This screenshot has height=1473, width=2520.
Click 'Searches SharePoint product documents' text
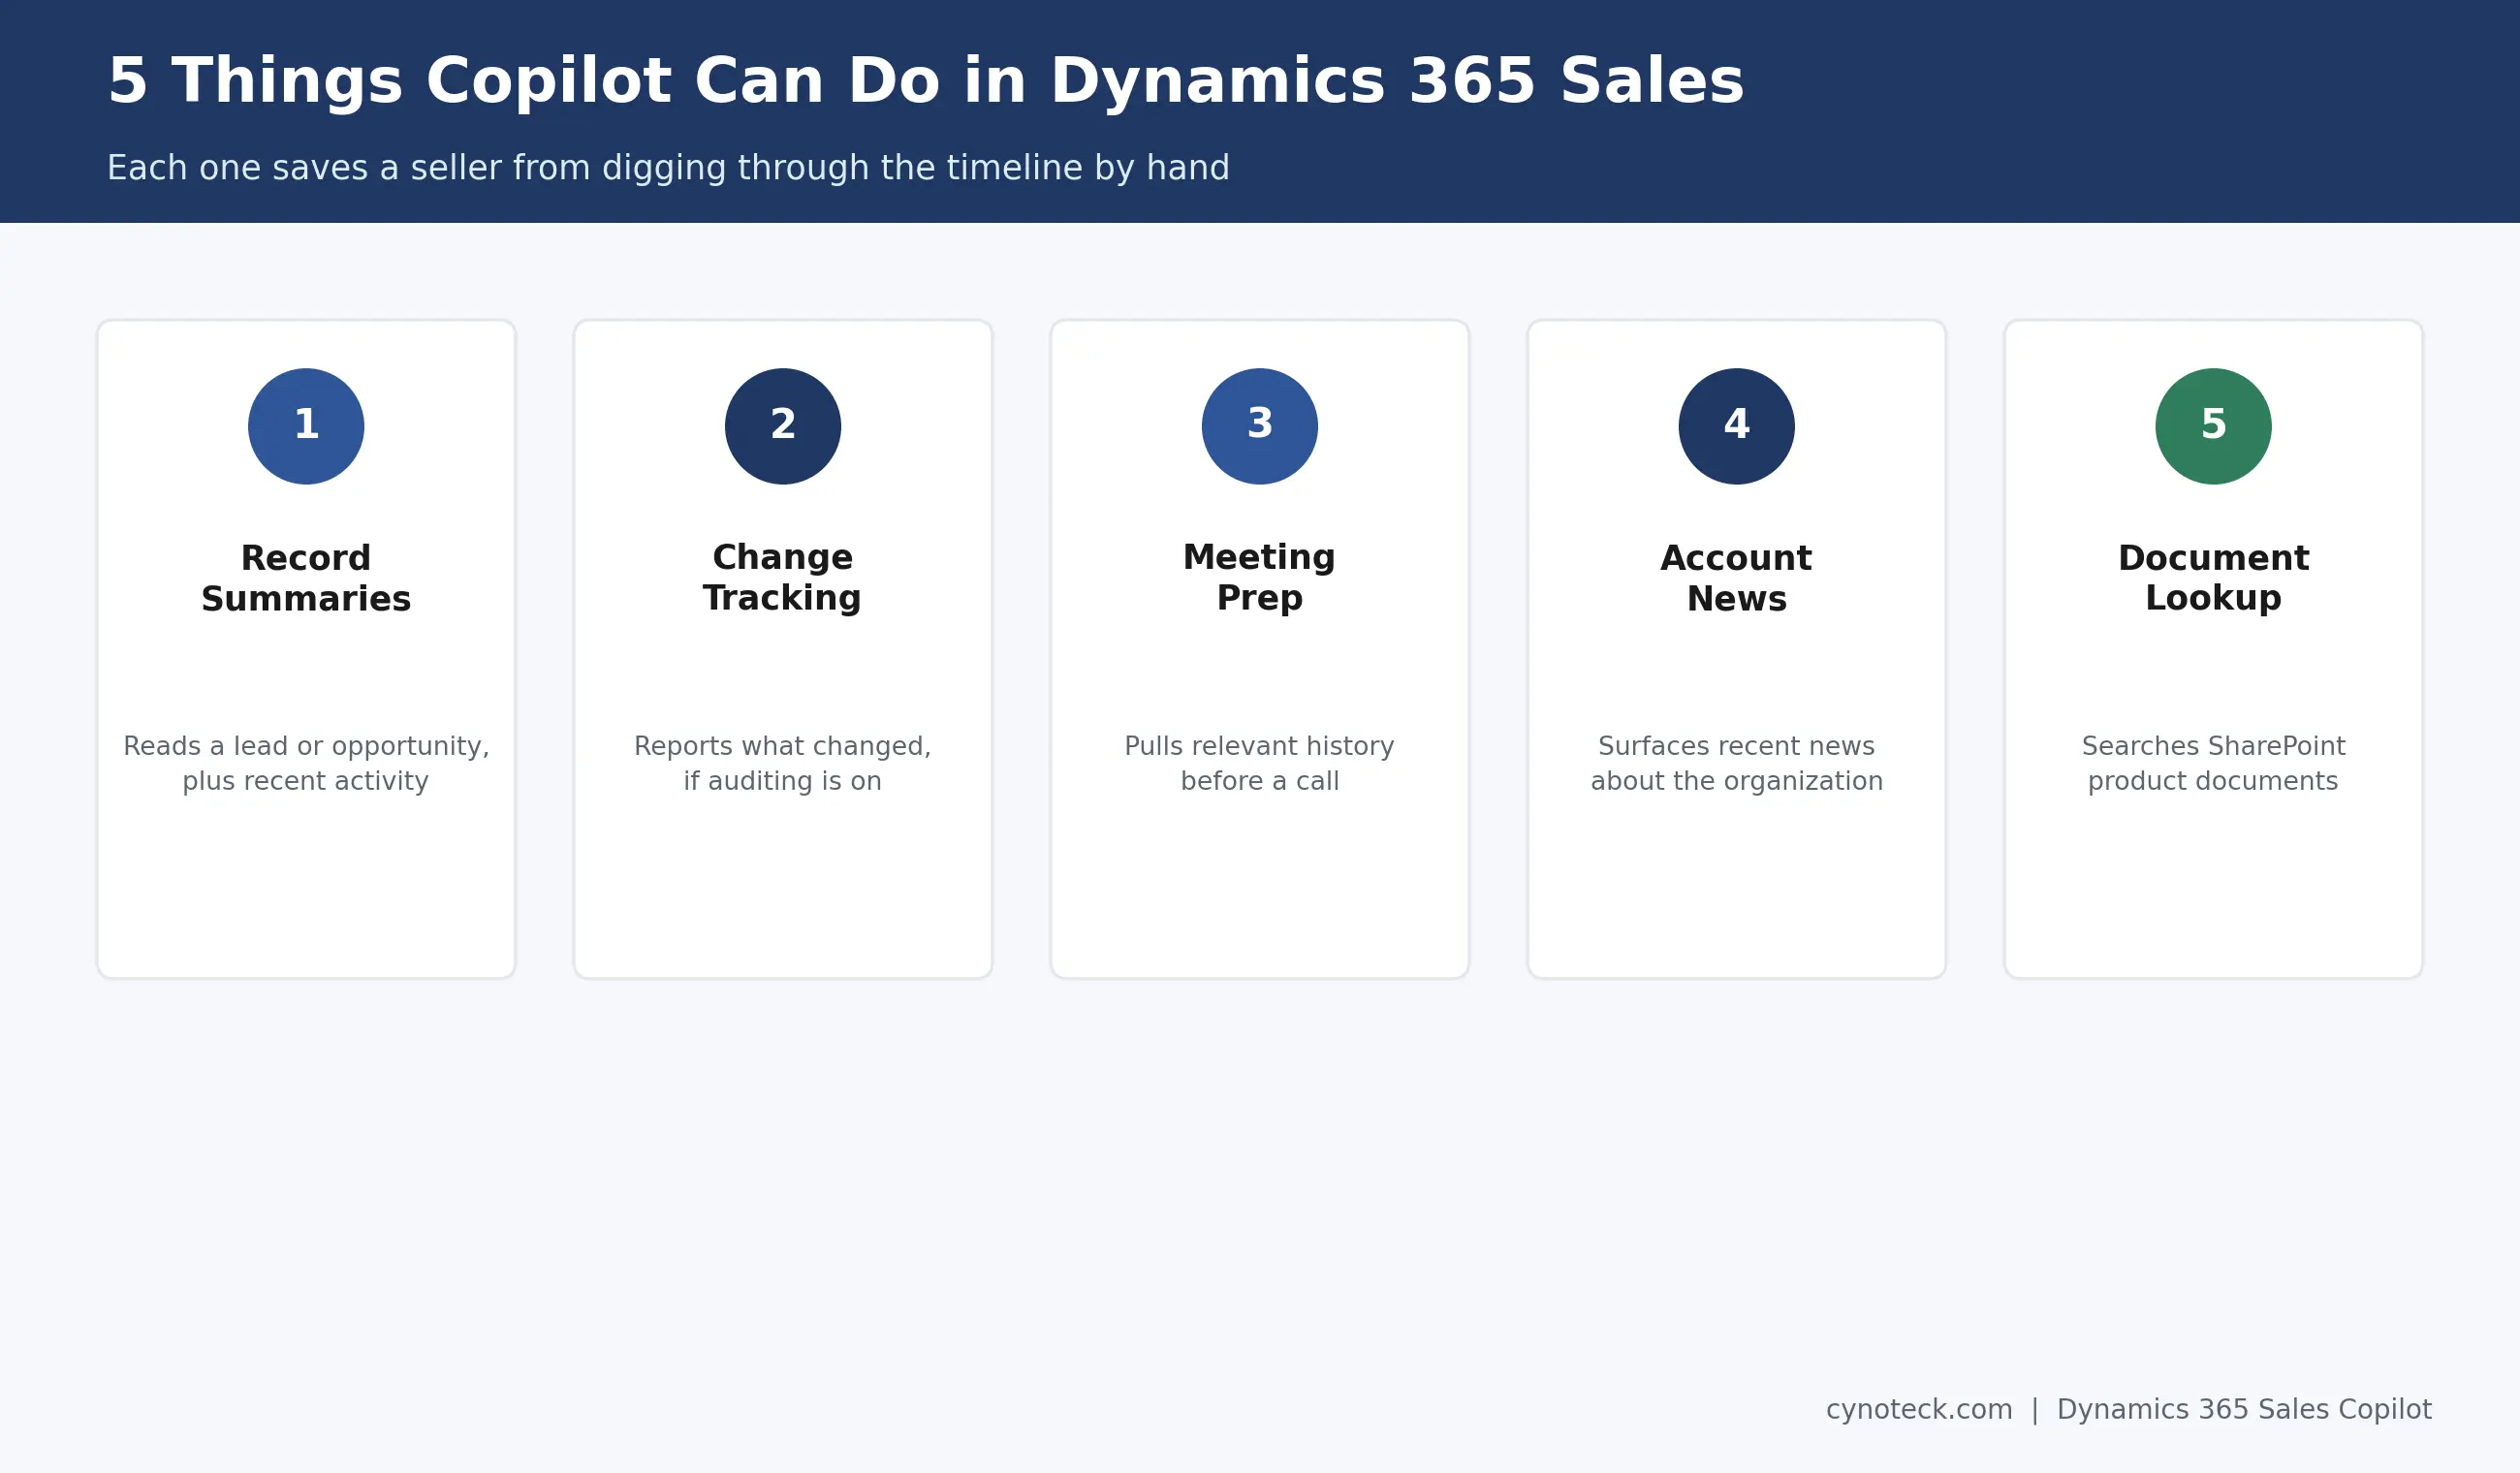pos(2214,764)
